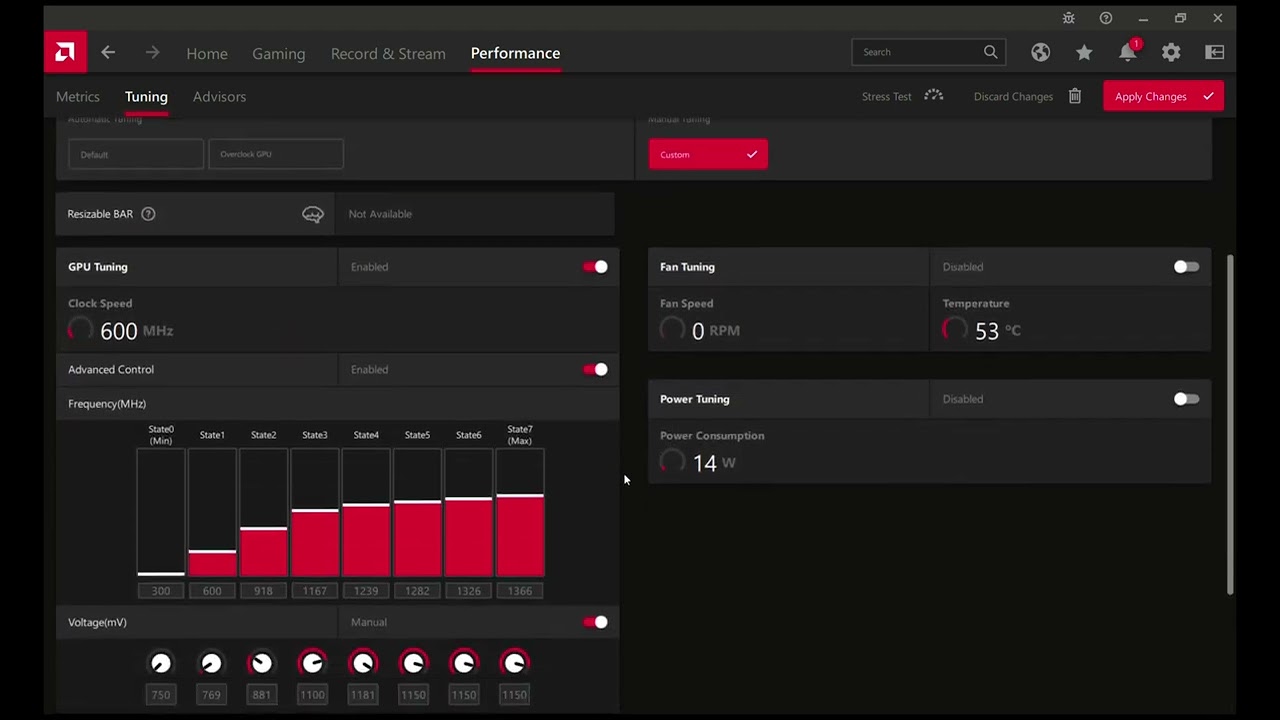Click the State7 1366 frequency field
This screenshot has height=720, width=1280.
(x=520, y=591)
